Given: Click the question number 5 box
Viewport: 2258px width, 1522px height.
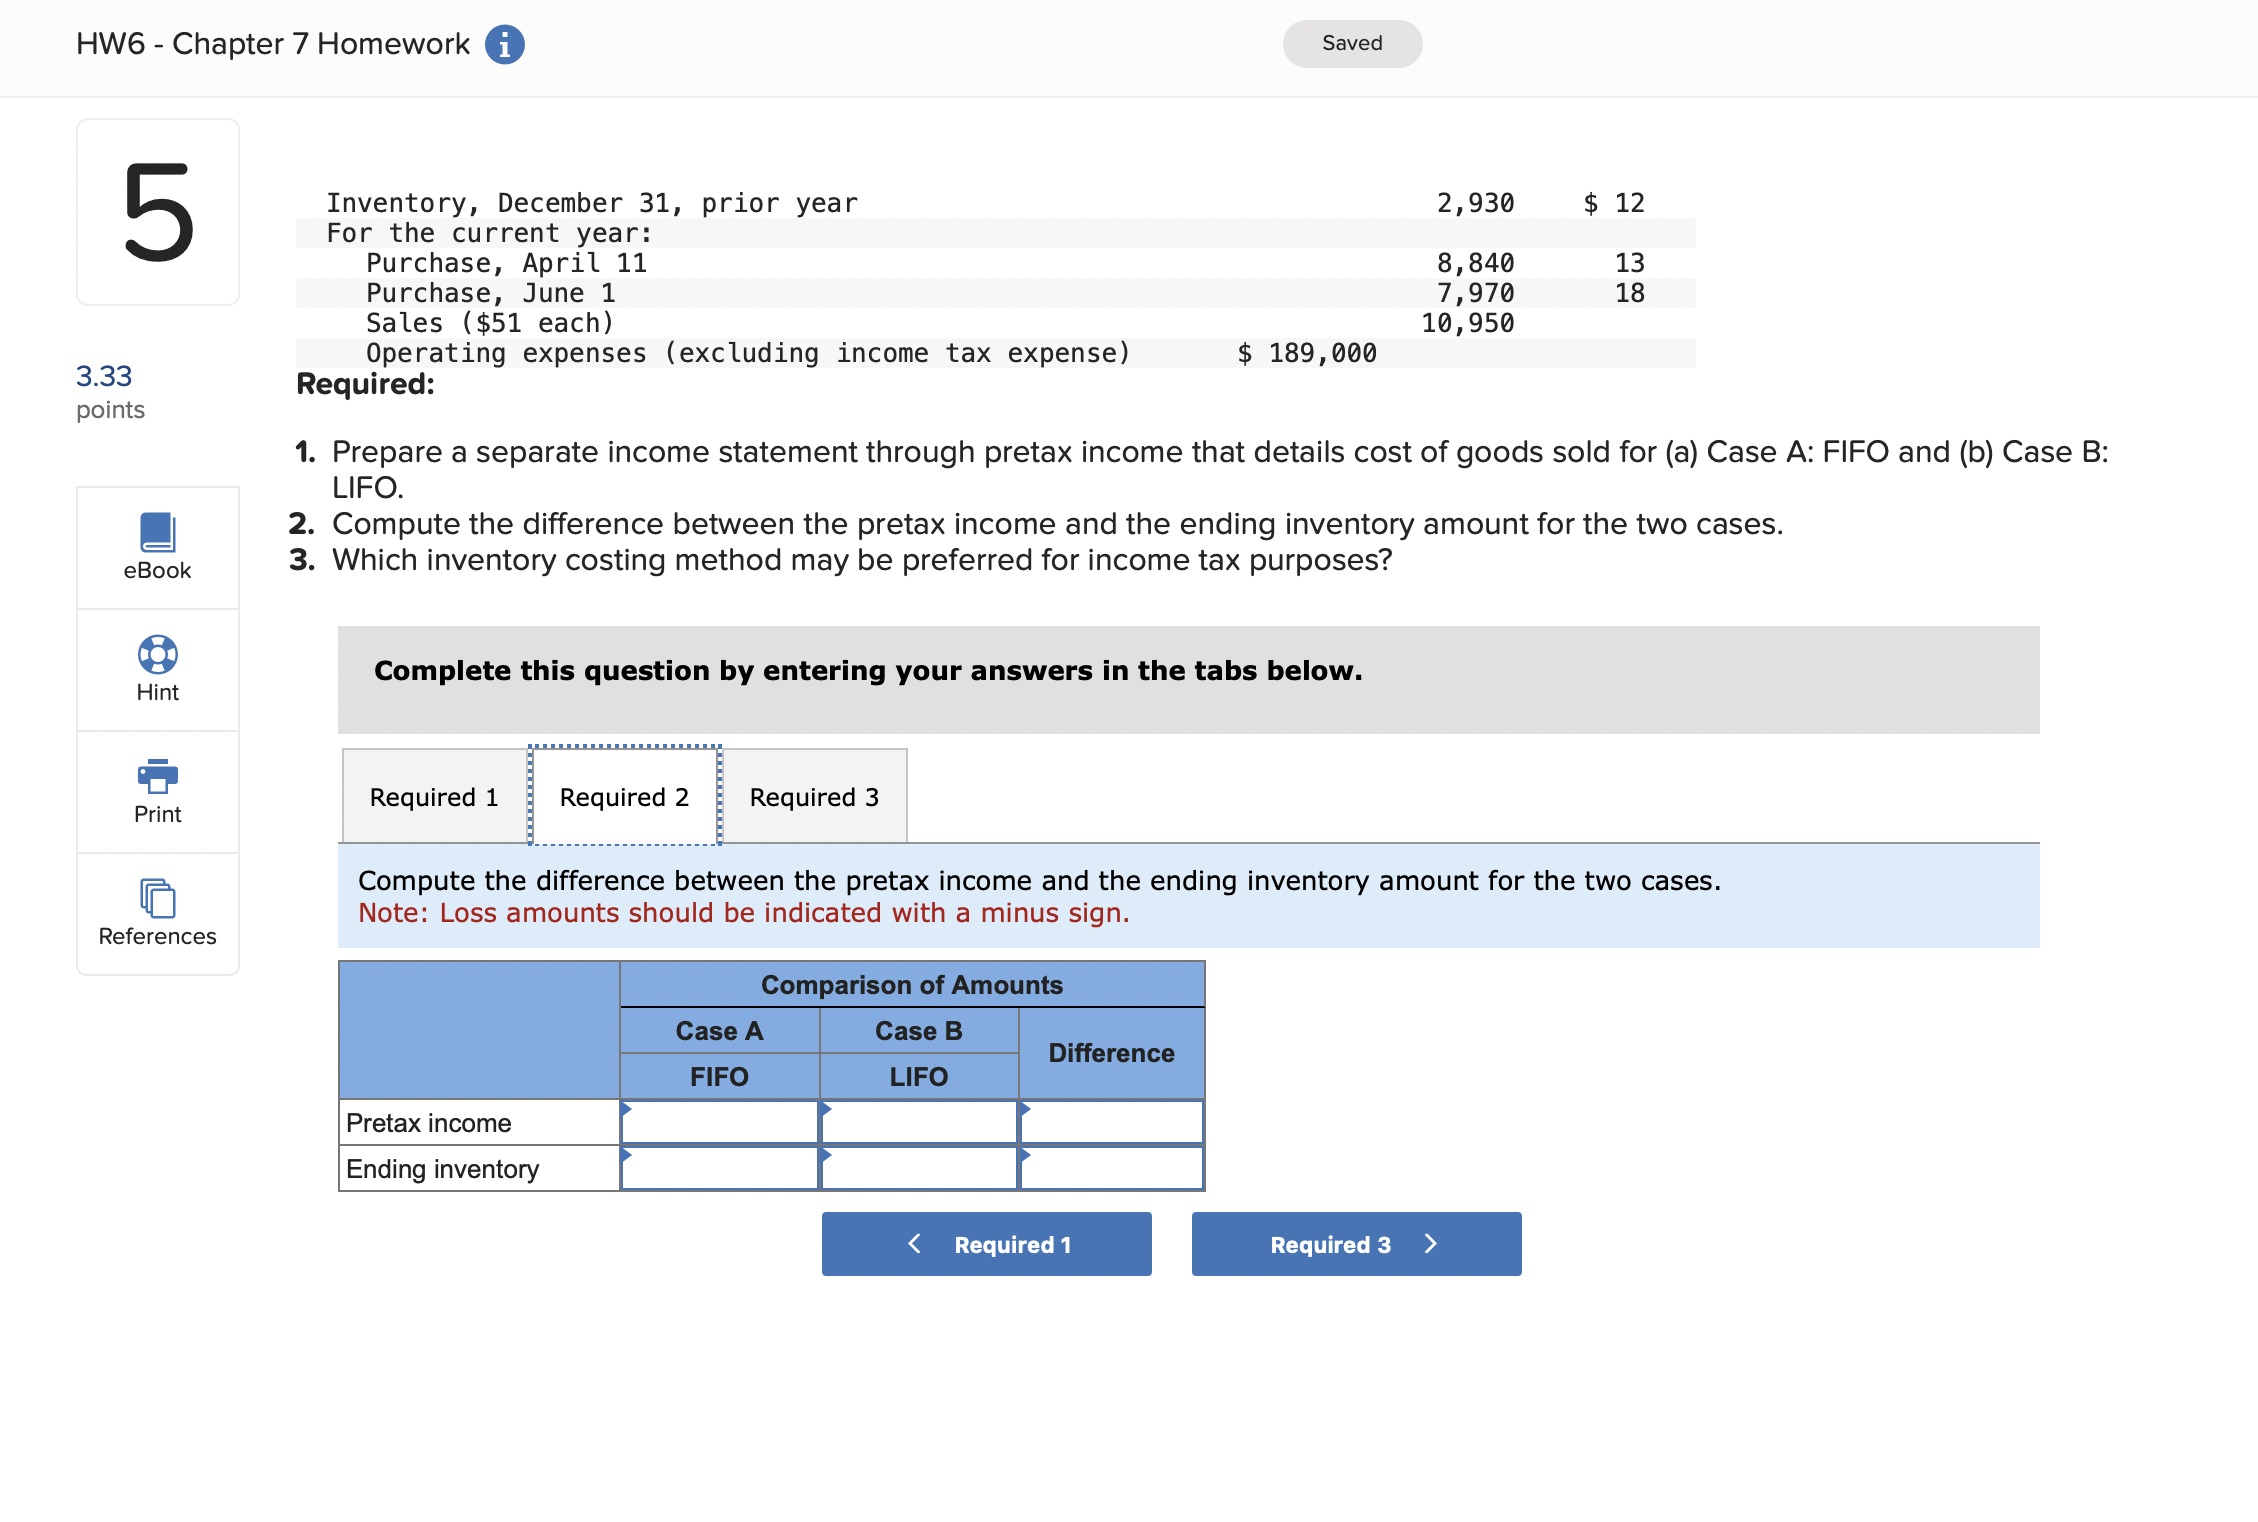Looking at the screenshot, I should 158,212.
